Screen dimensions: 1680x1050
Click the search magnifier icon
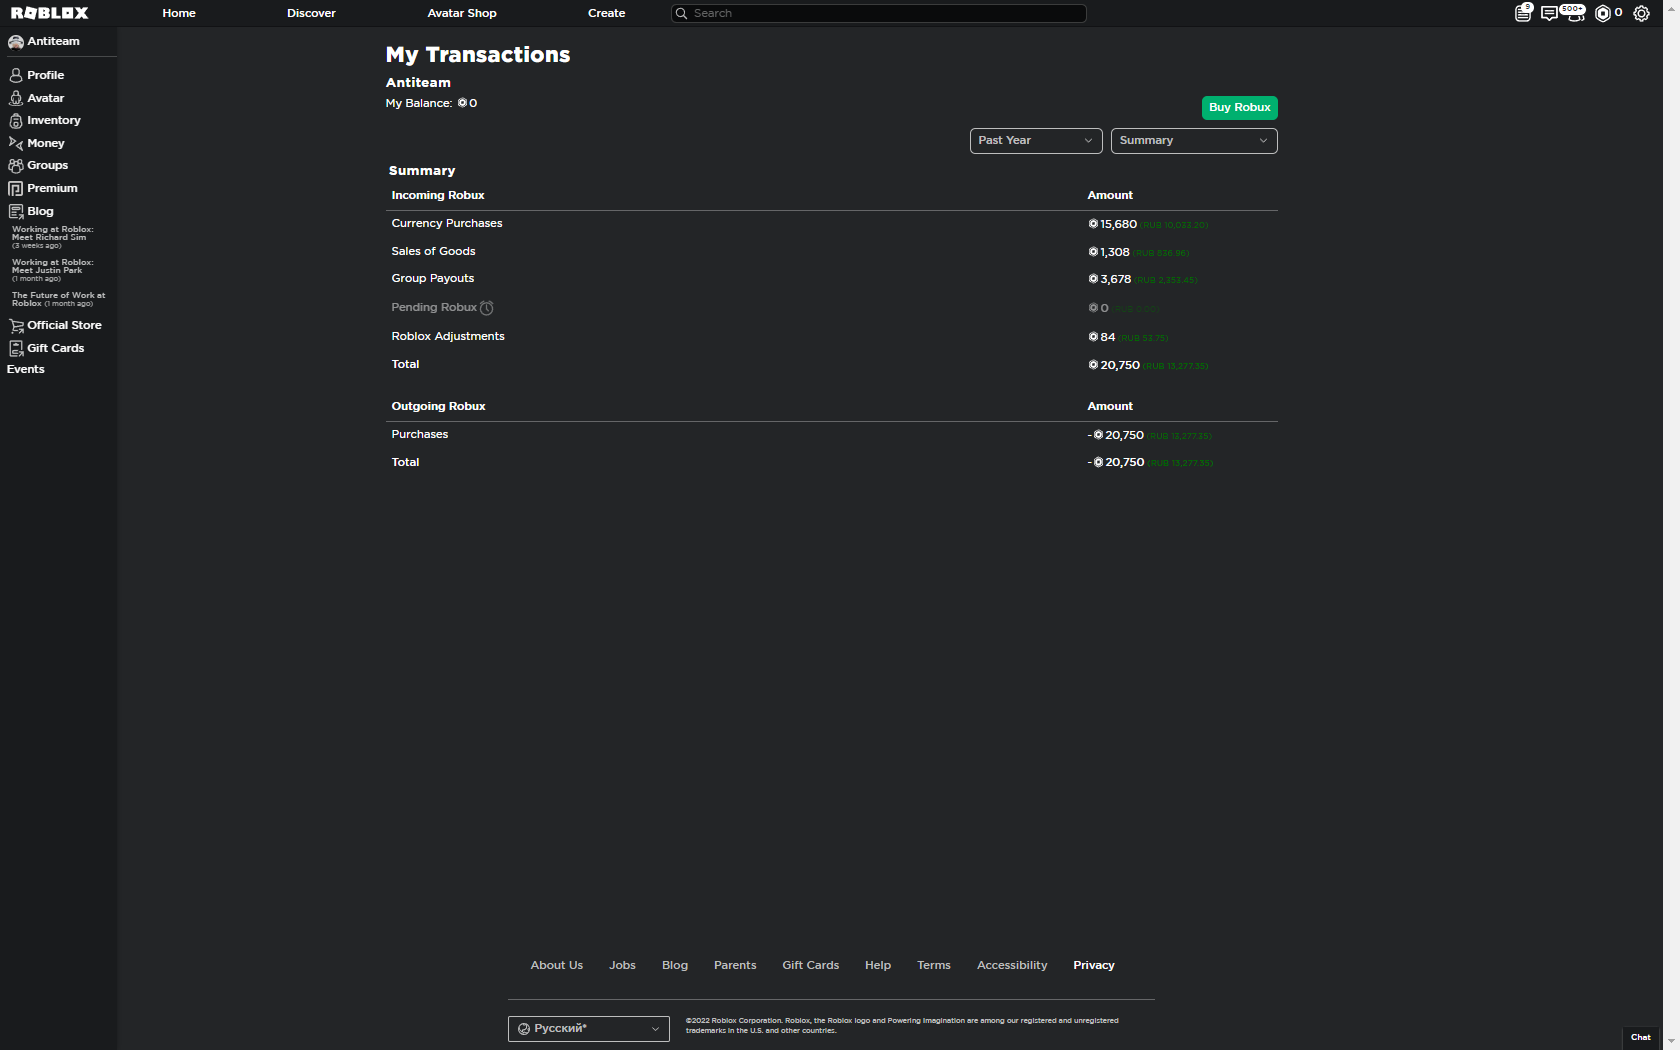pyautogui.click(x=682, y=13)
